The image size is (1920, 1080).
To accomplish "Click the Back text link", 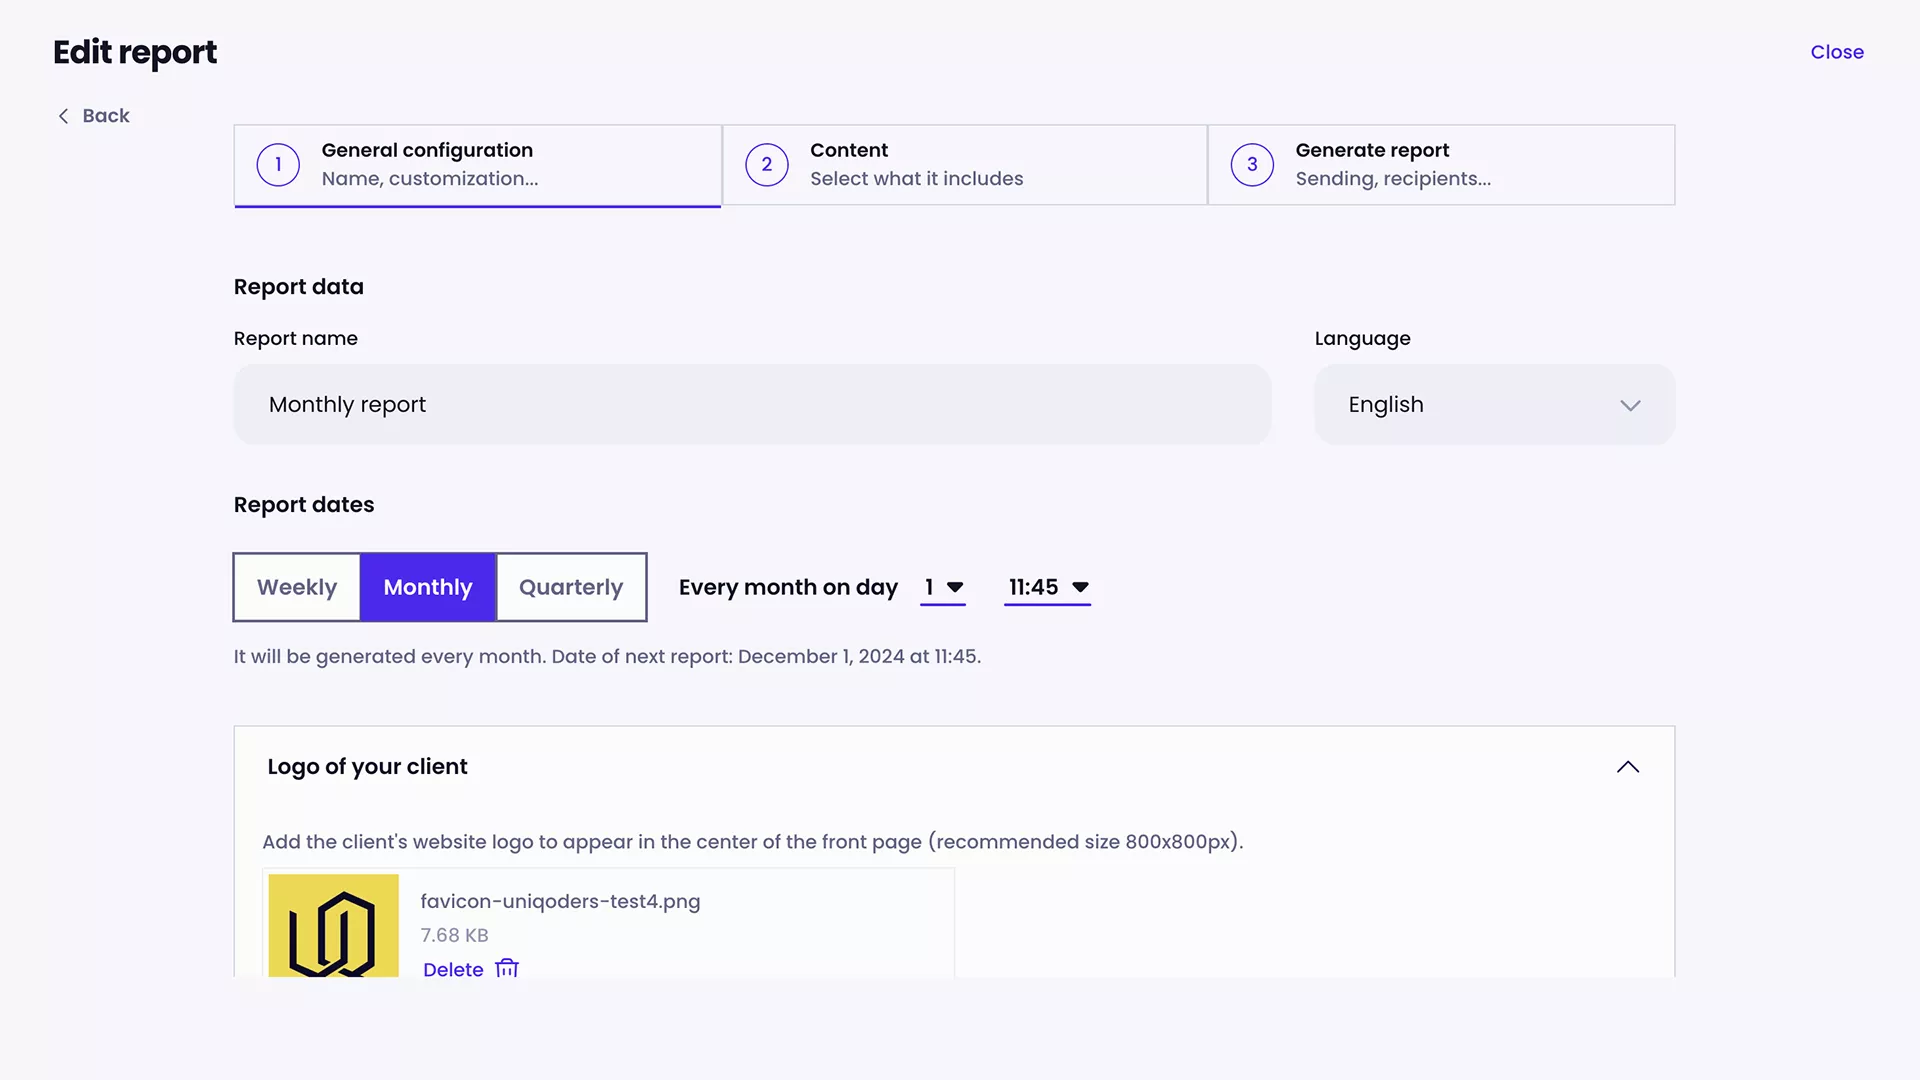I will 106,116.
